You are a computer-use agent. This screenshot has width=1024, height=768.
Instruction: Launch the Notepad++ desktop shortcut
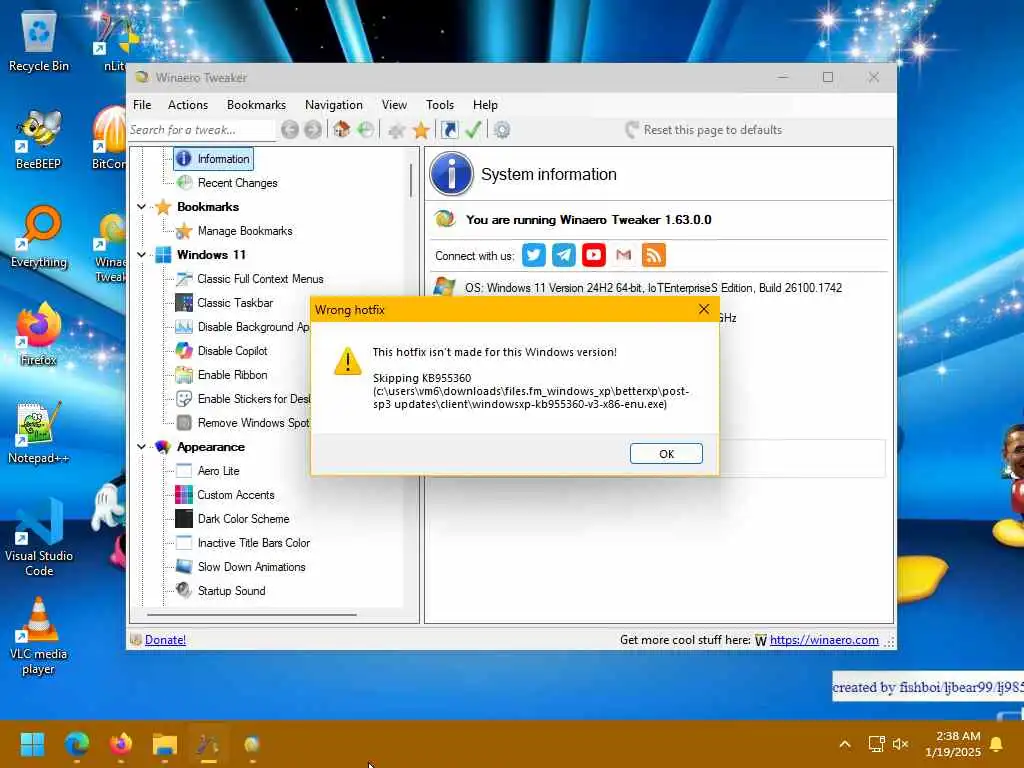(x=39, y=433)
